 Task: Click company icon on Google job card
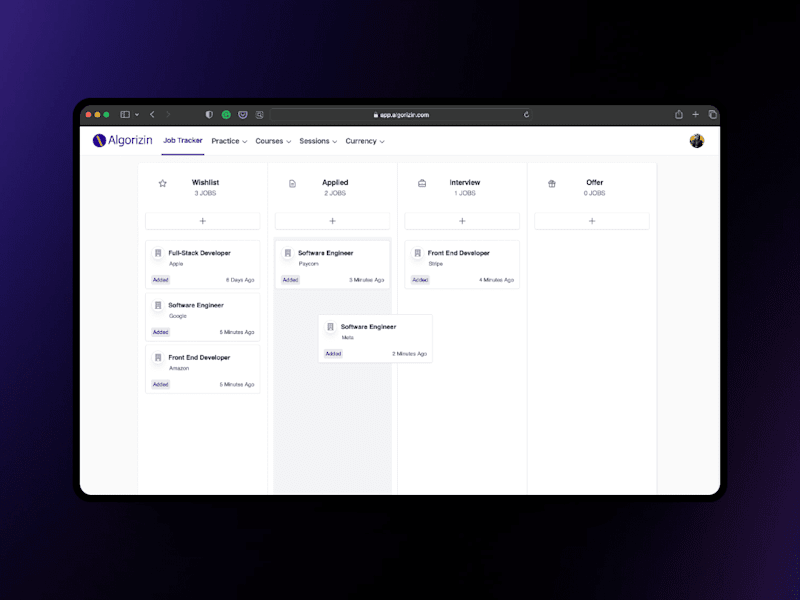point(158,305)
